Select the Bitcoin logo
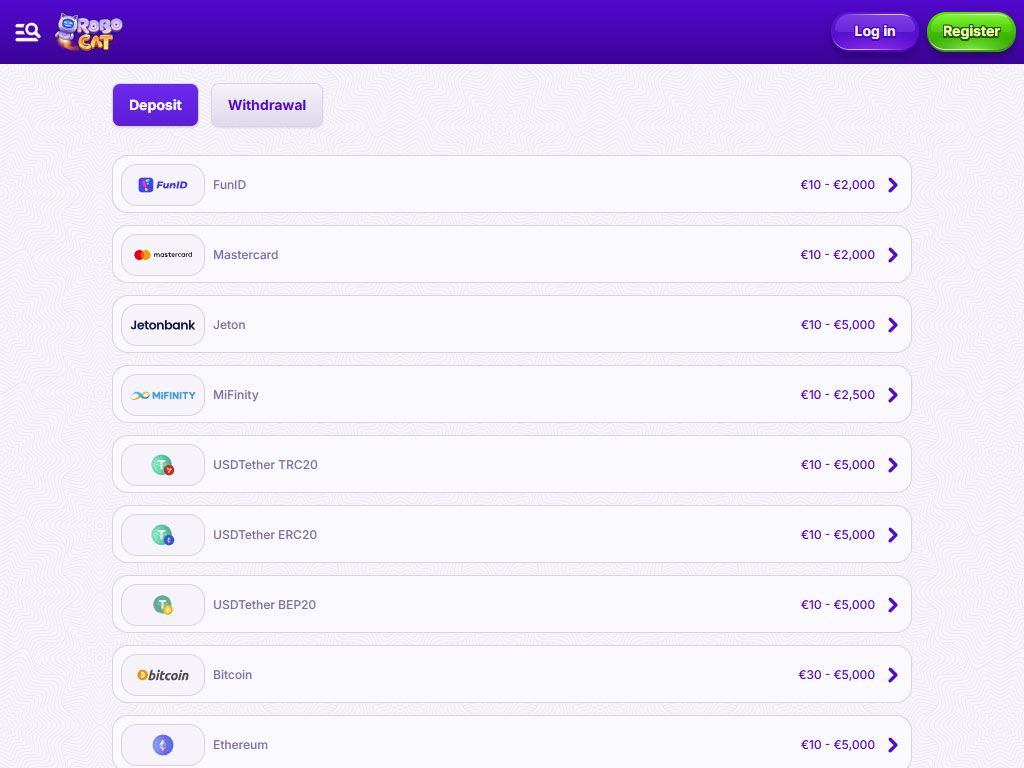The height and width of the screenshot is (768, 1024). (x=163, y=675)
